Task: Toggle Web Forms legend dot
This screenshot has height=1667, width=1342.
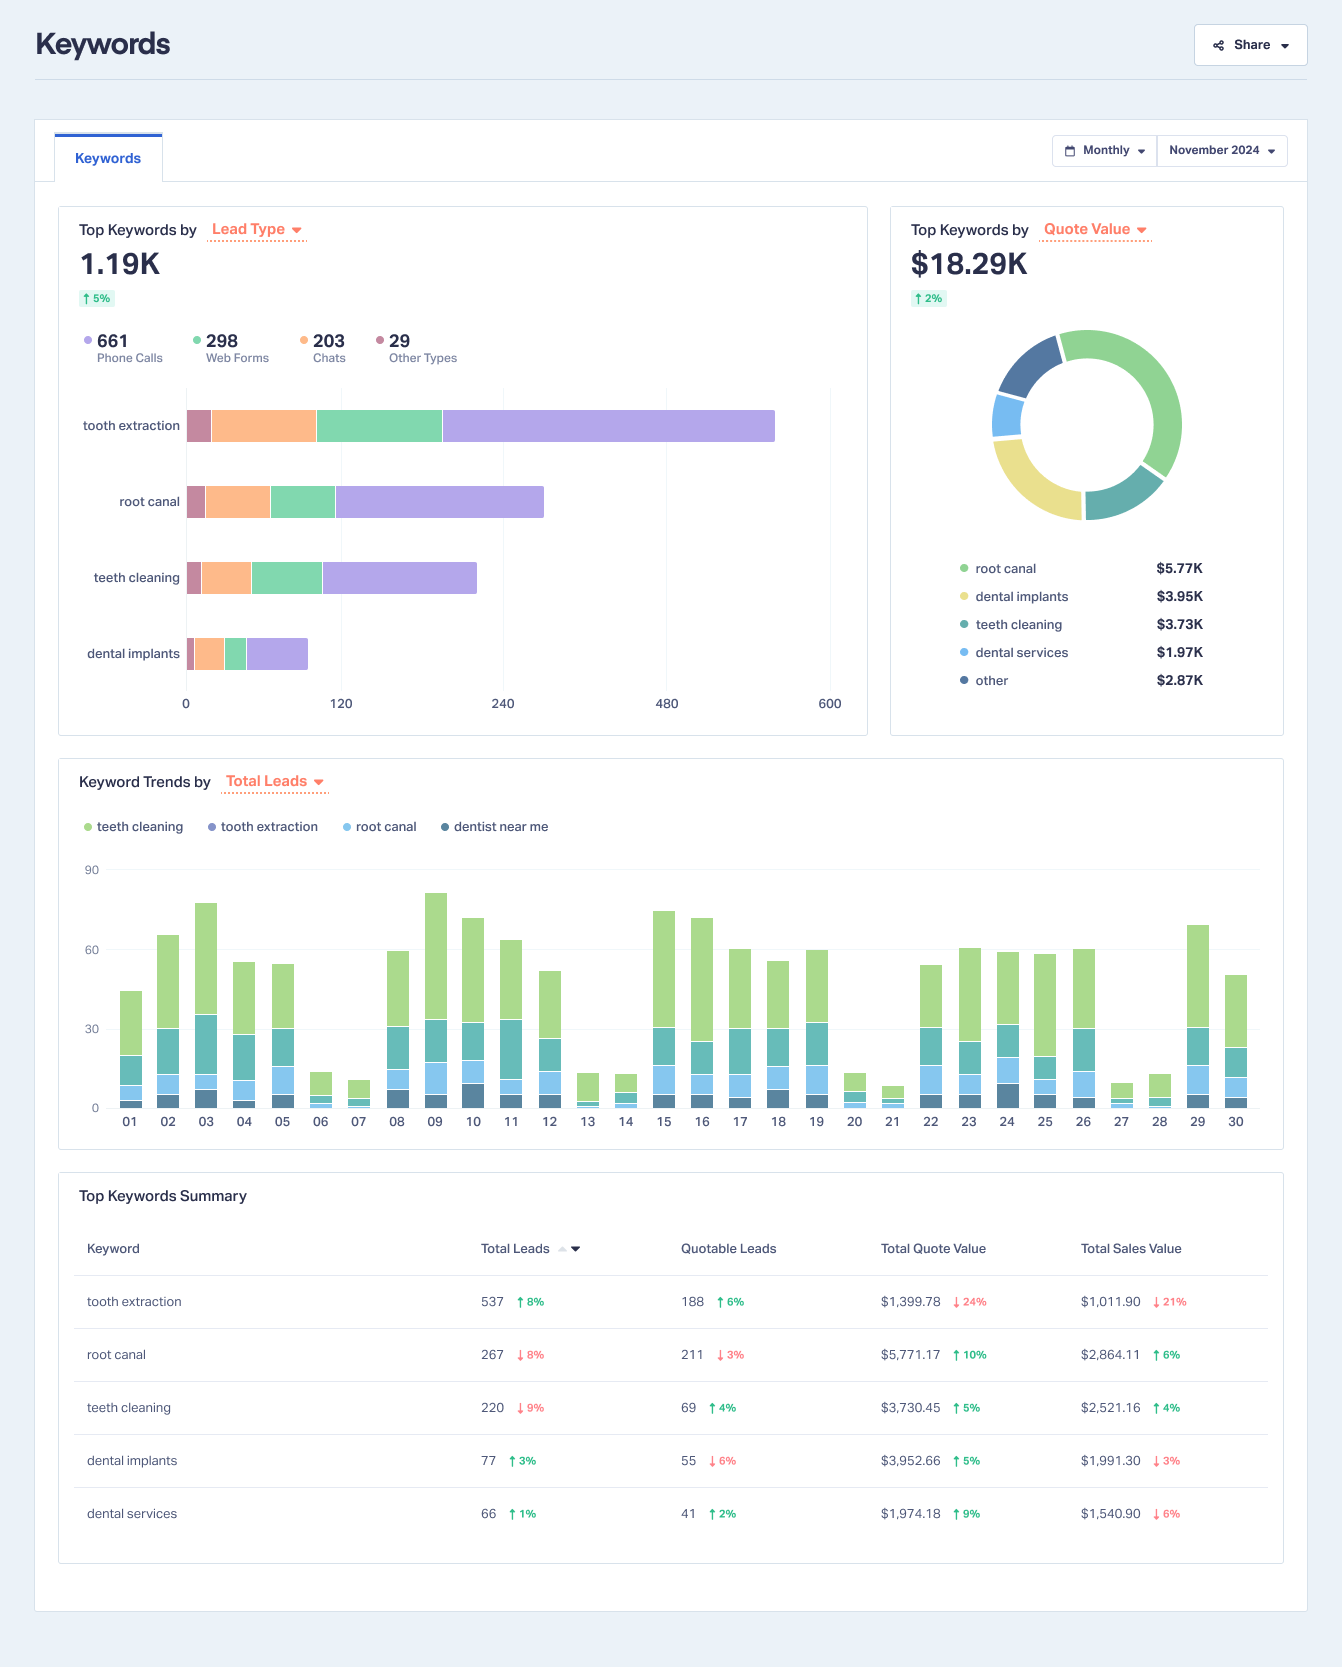Action: [x=197, y=340]
